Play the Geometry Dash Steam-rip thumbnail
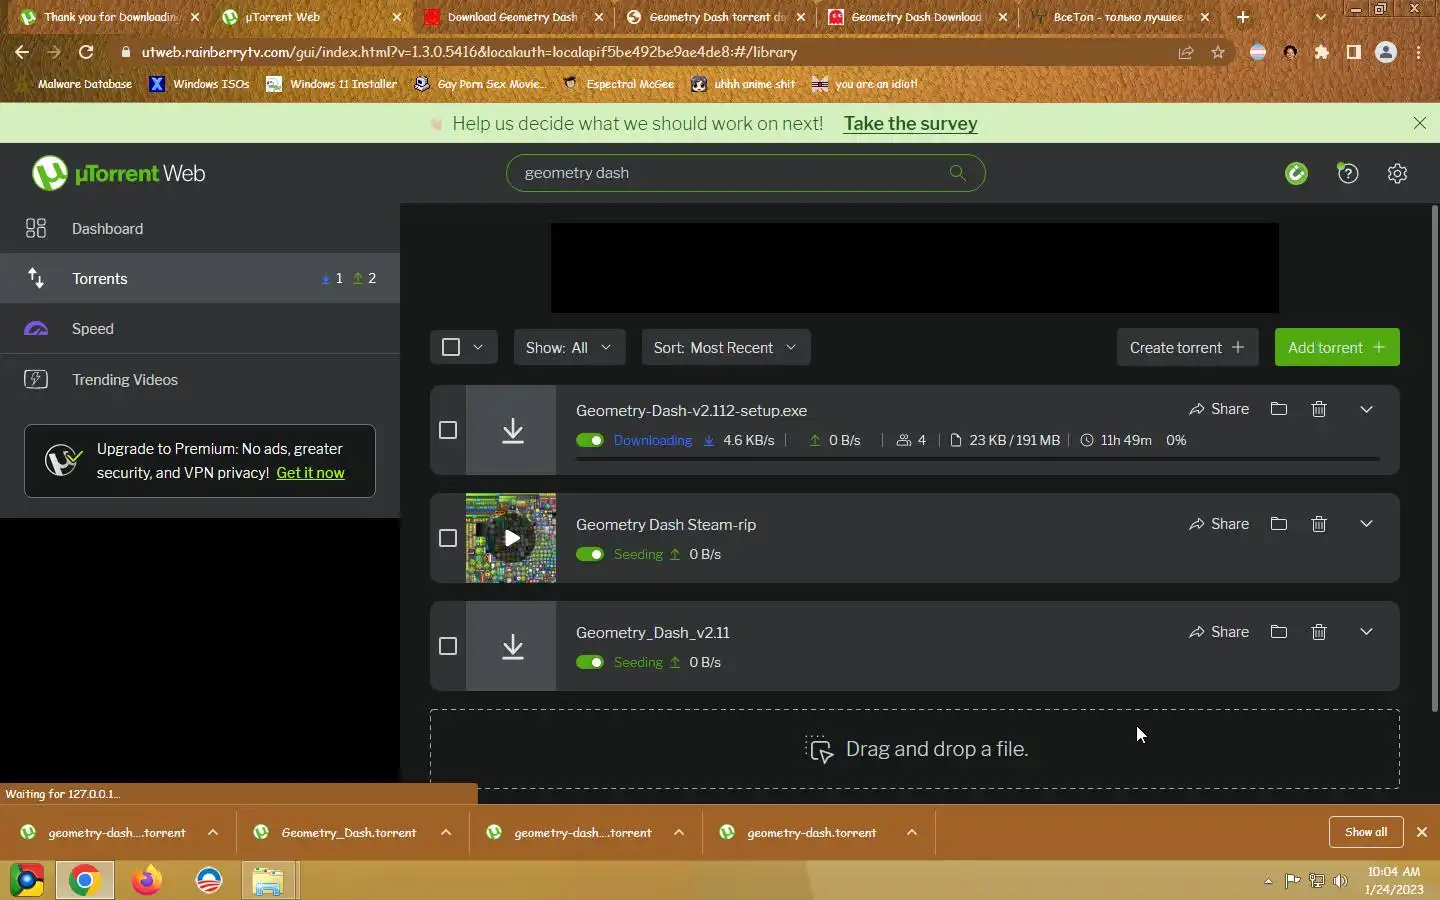Viewport: 1440px width, 900px height. (511, 538)
